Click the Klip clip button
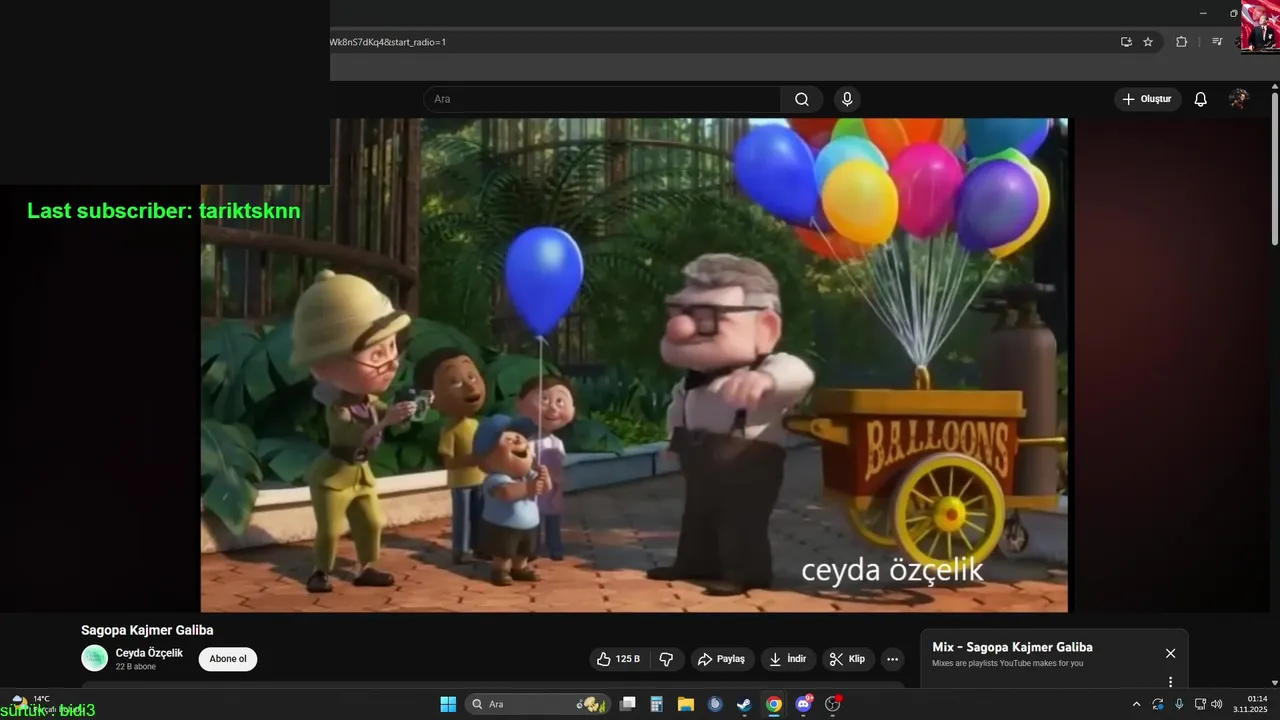Viewport: 1280px width, 720px height. coord(847,659)
